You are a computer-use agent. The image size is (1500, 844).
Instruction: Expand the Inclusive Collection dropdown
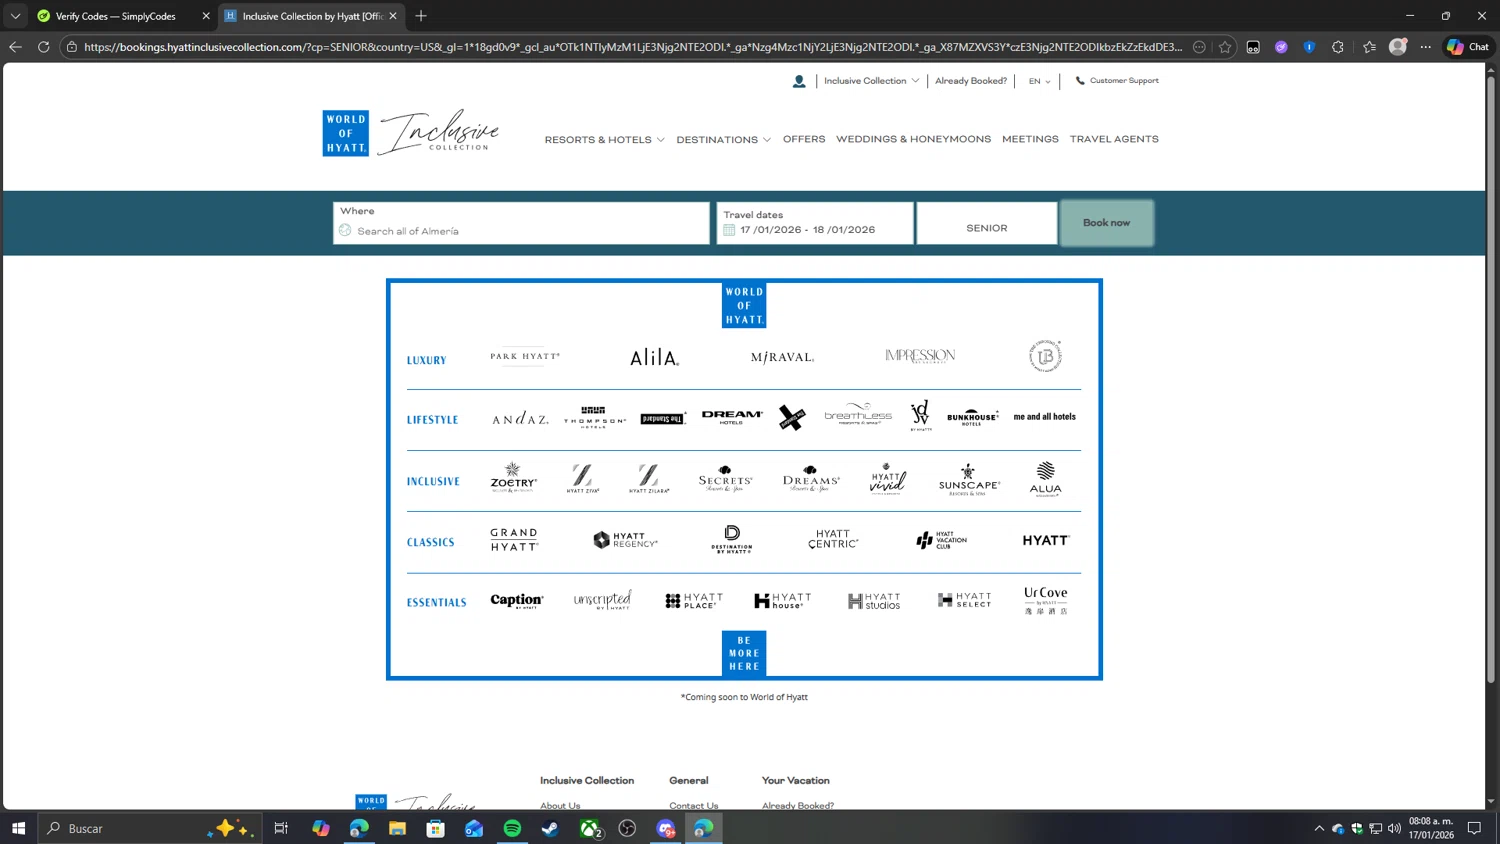(x=871, y=81)
